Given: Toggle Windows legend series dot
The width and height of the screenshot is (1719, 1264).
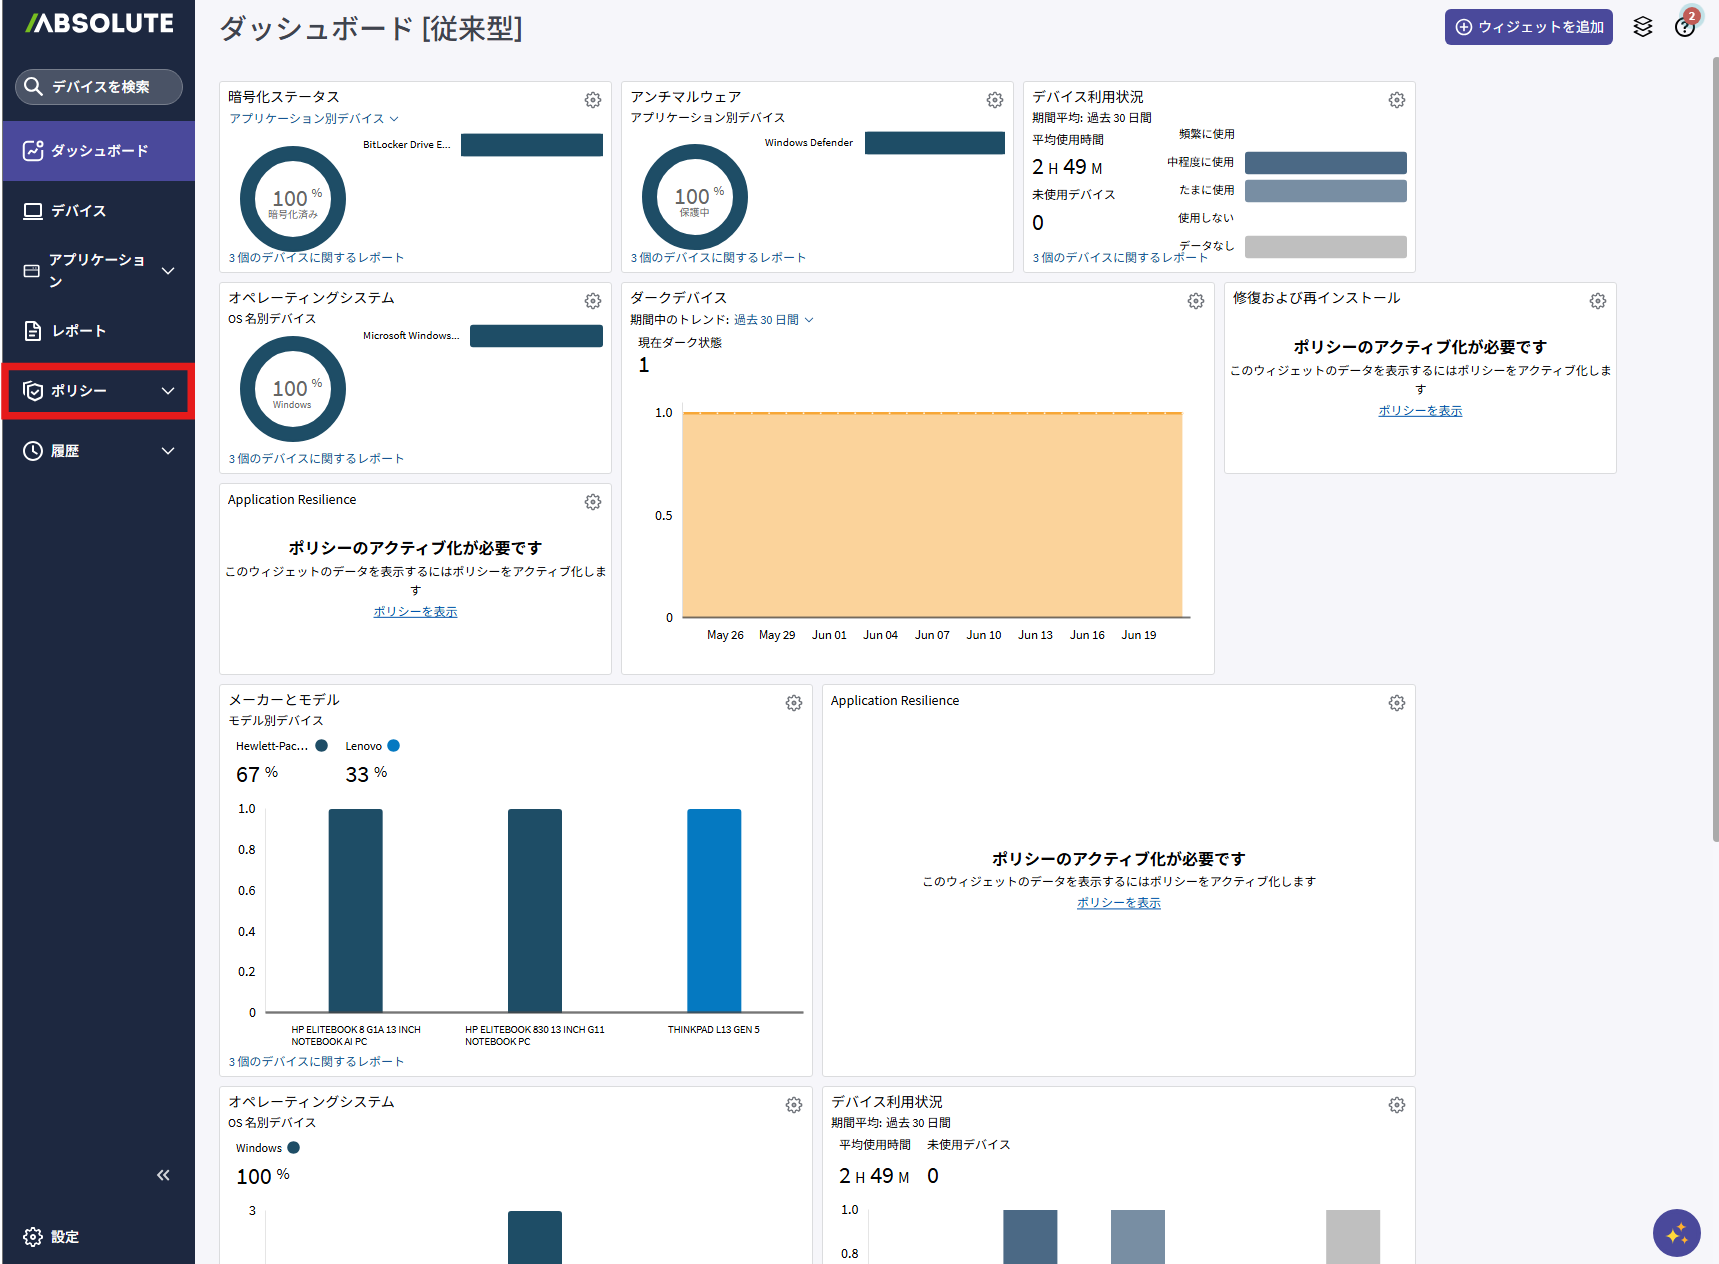Looking at the screenshot, I should [294, 1147].
